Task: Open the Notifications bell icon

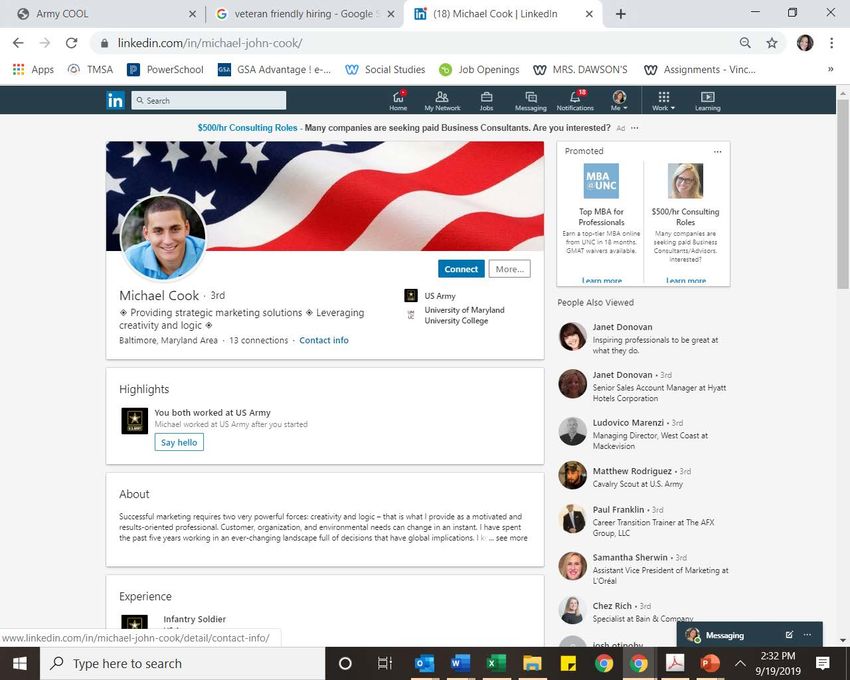Action: click(x=575, y=101)
